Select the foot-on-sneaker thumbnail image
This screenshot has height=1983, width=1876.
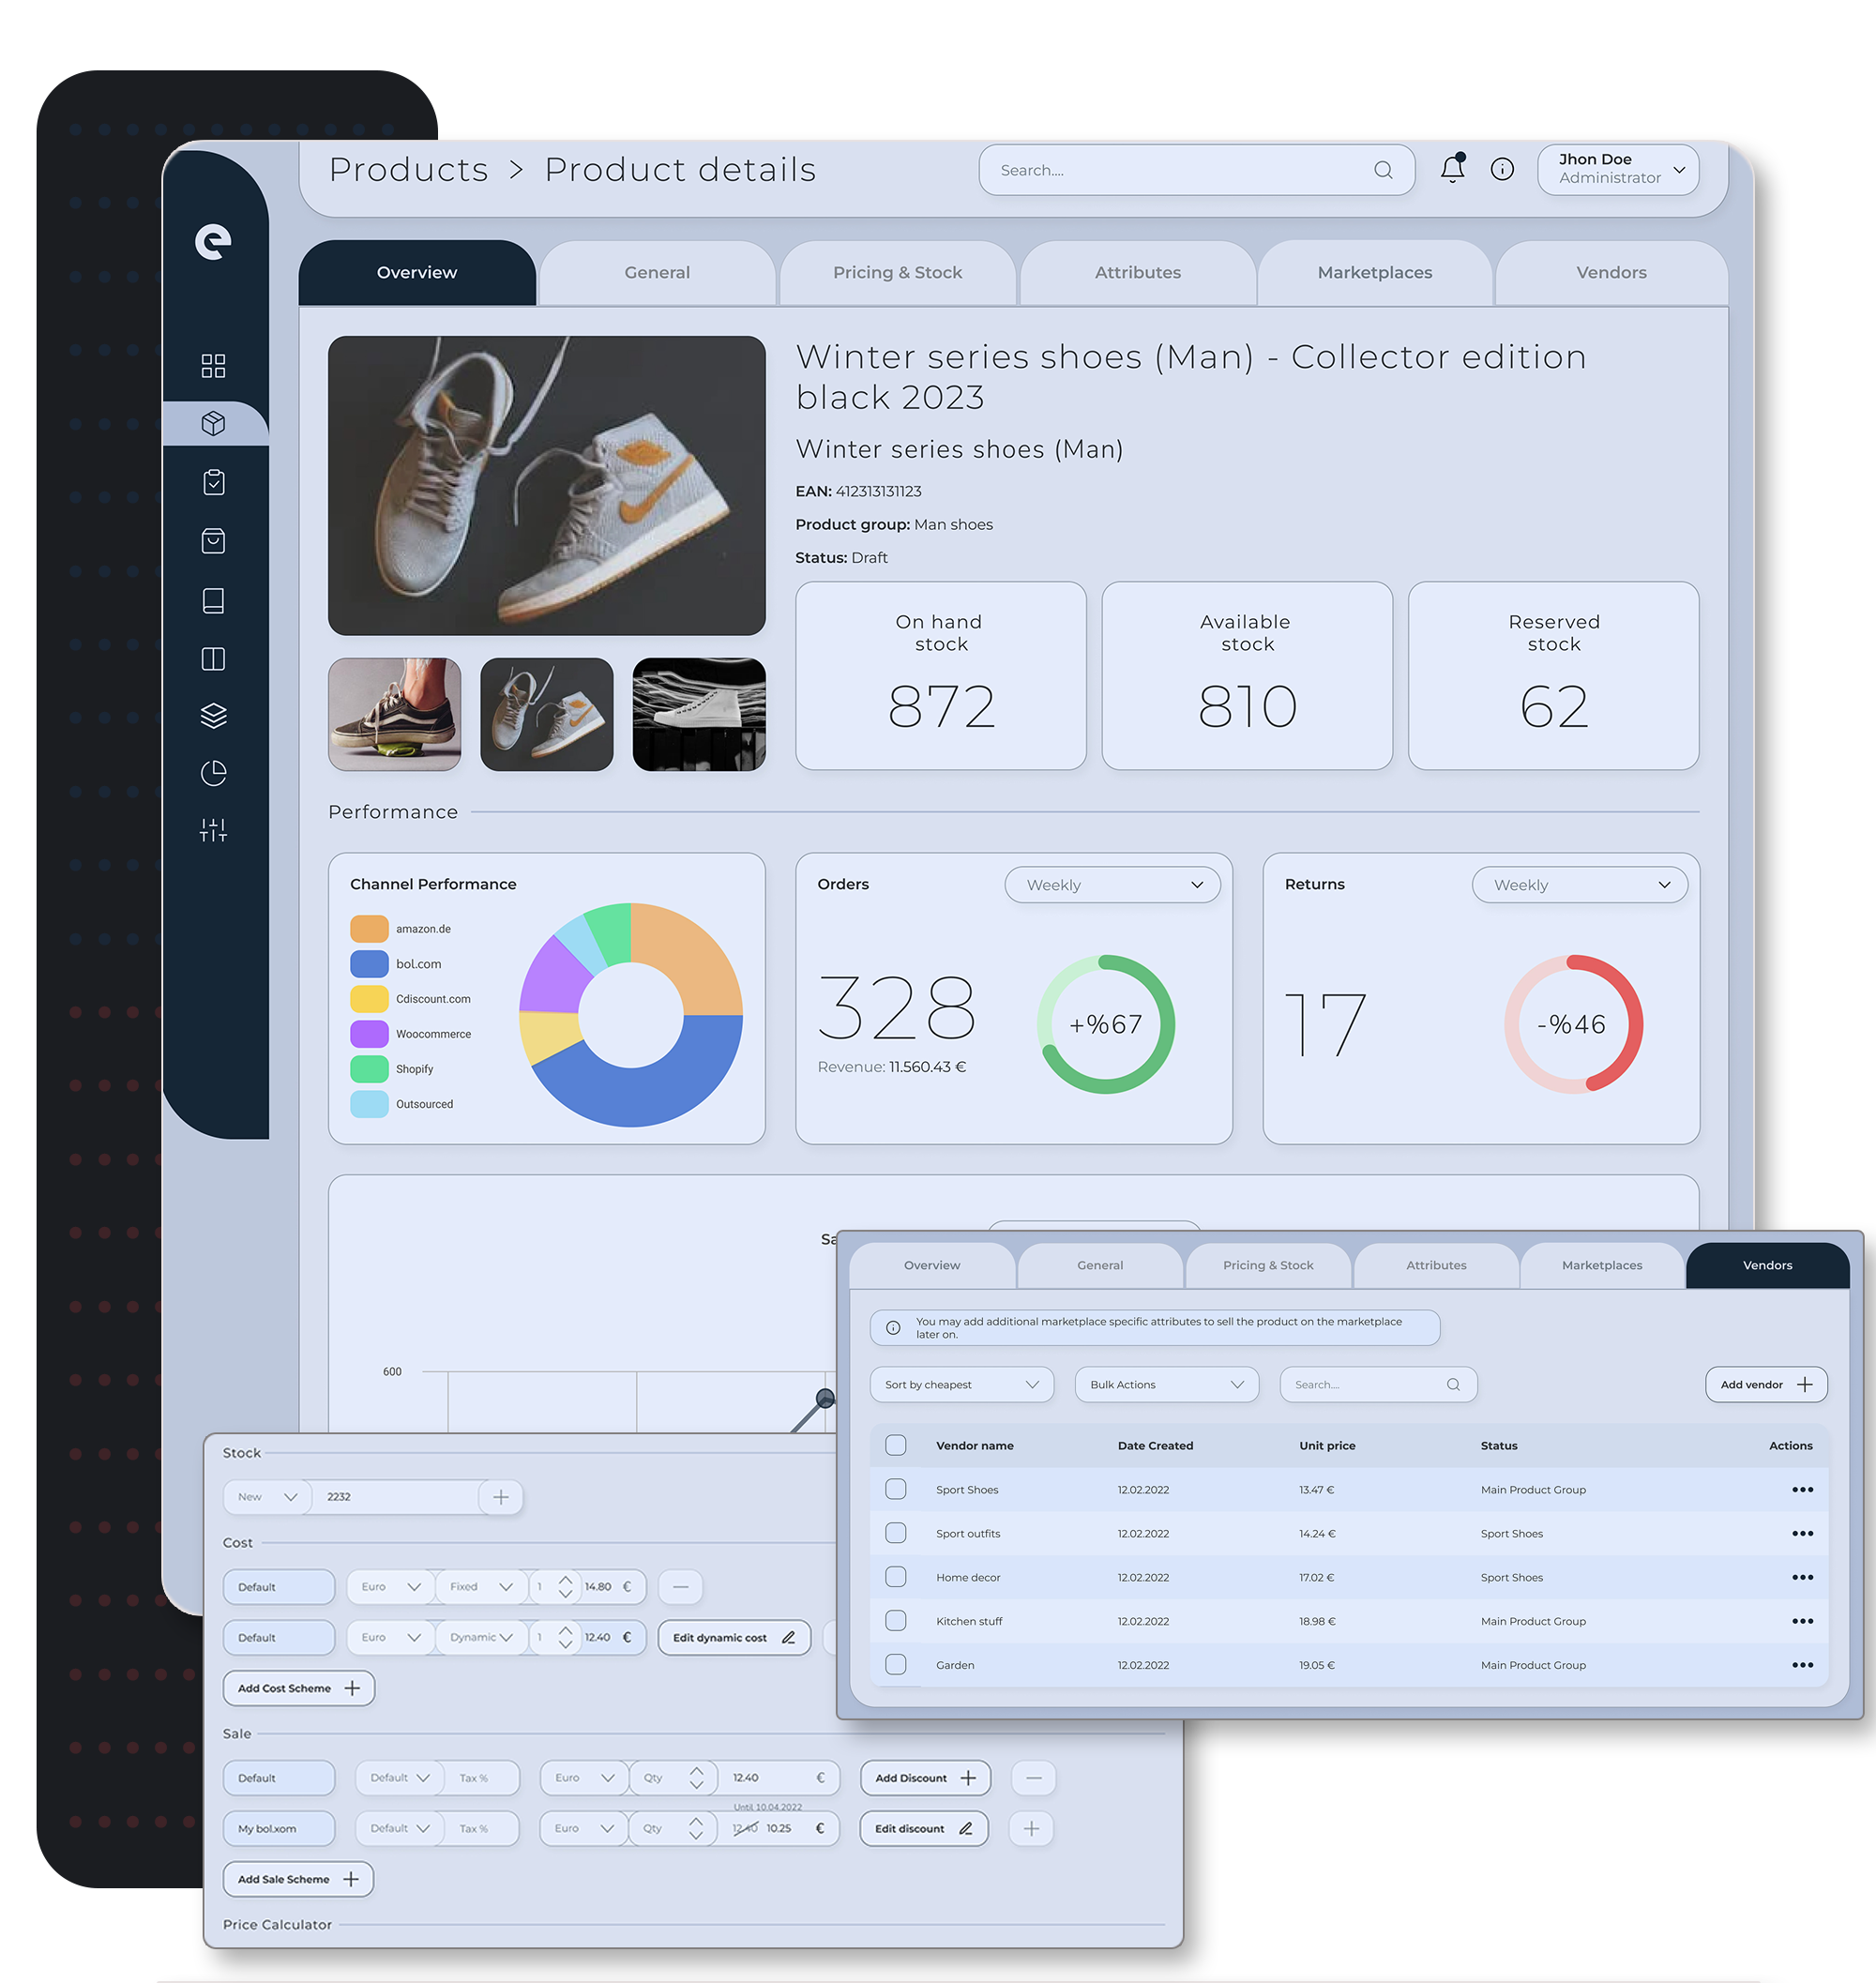395,714
